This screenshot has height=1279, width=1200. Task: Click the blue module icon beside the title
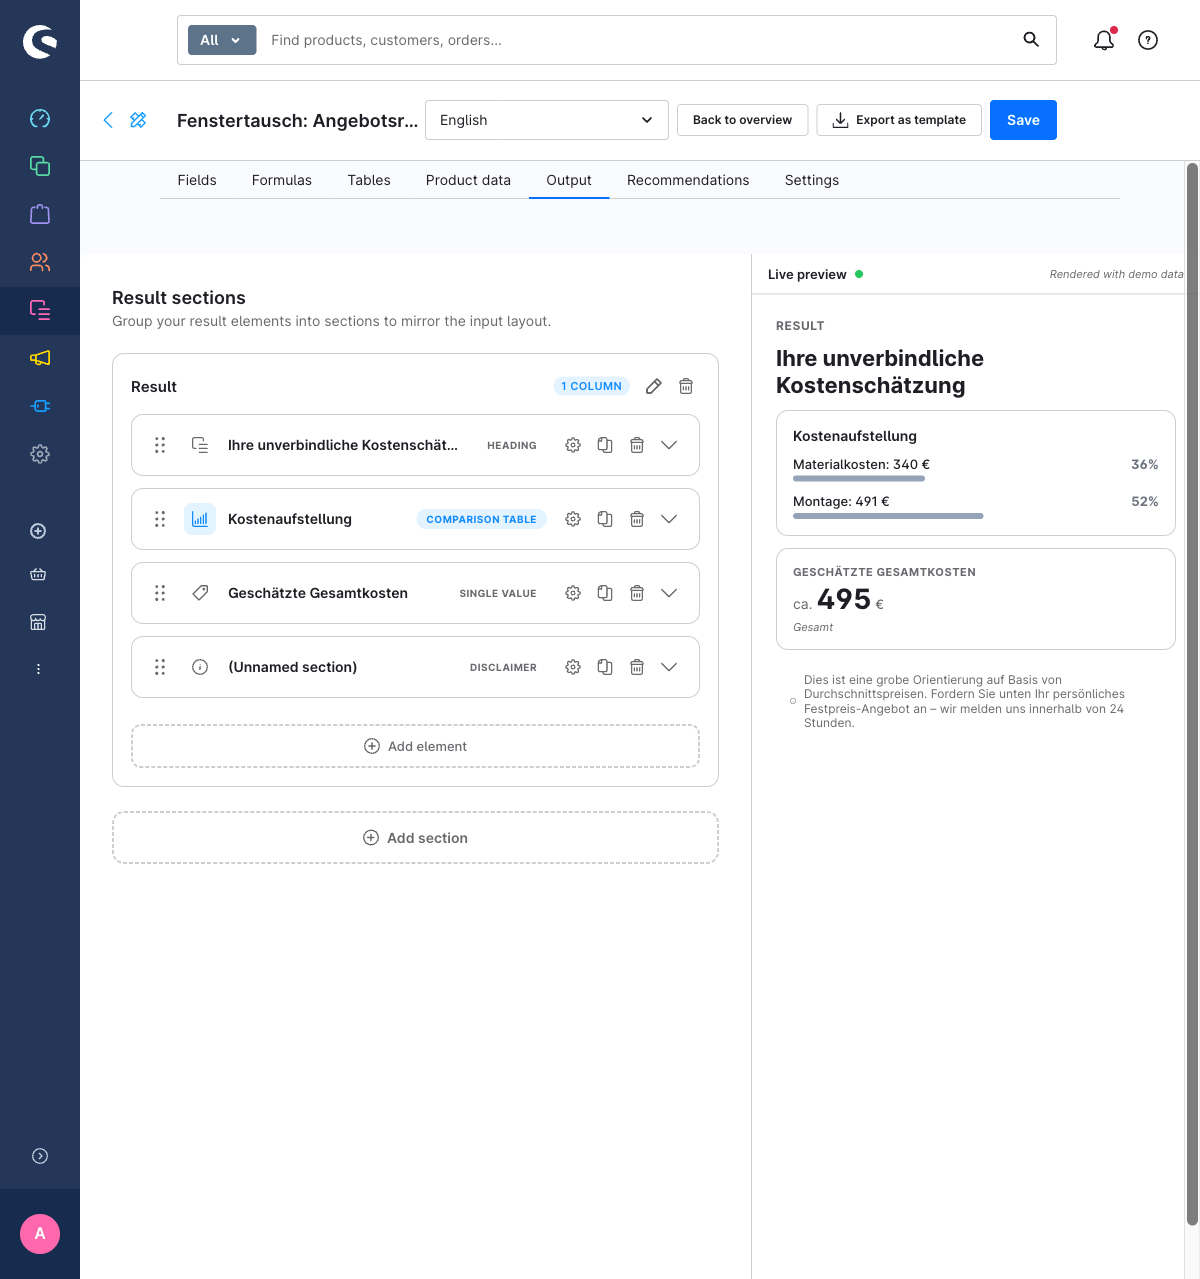click(x=138, y=120)
